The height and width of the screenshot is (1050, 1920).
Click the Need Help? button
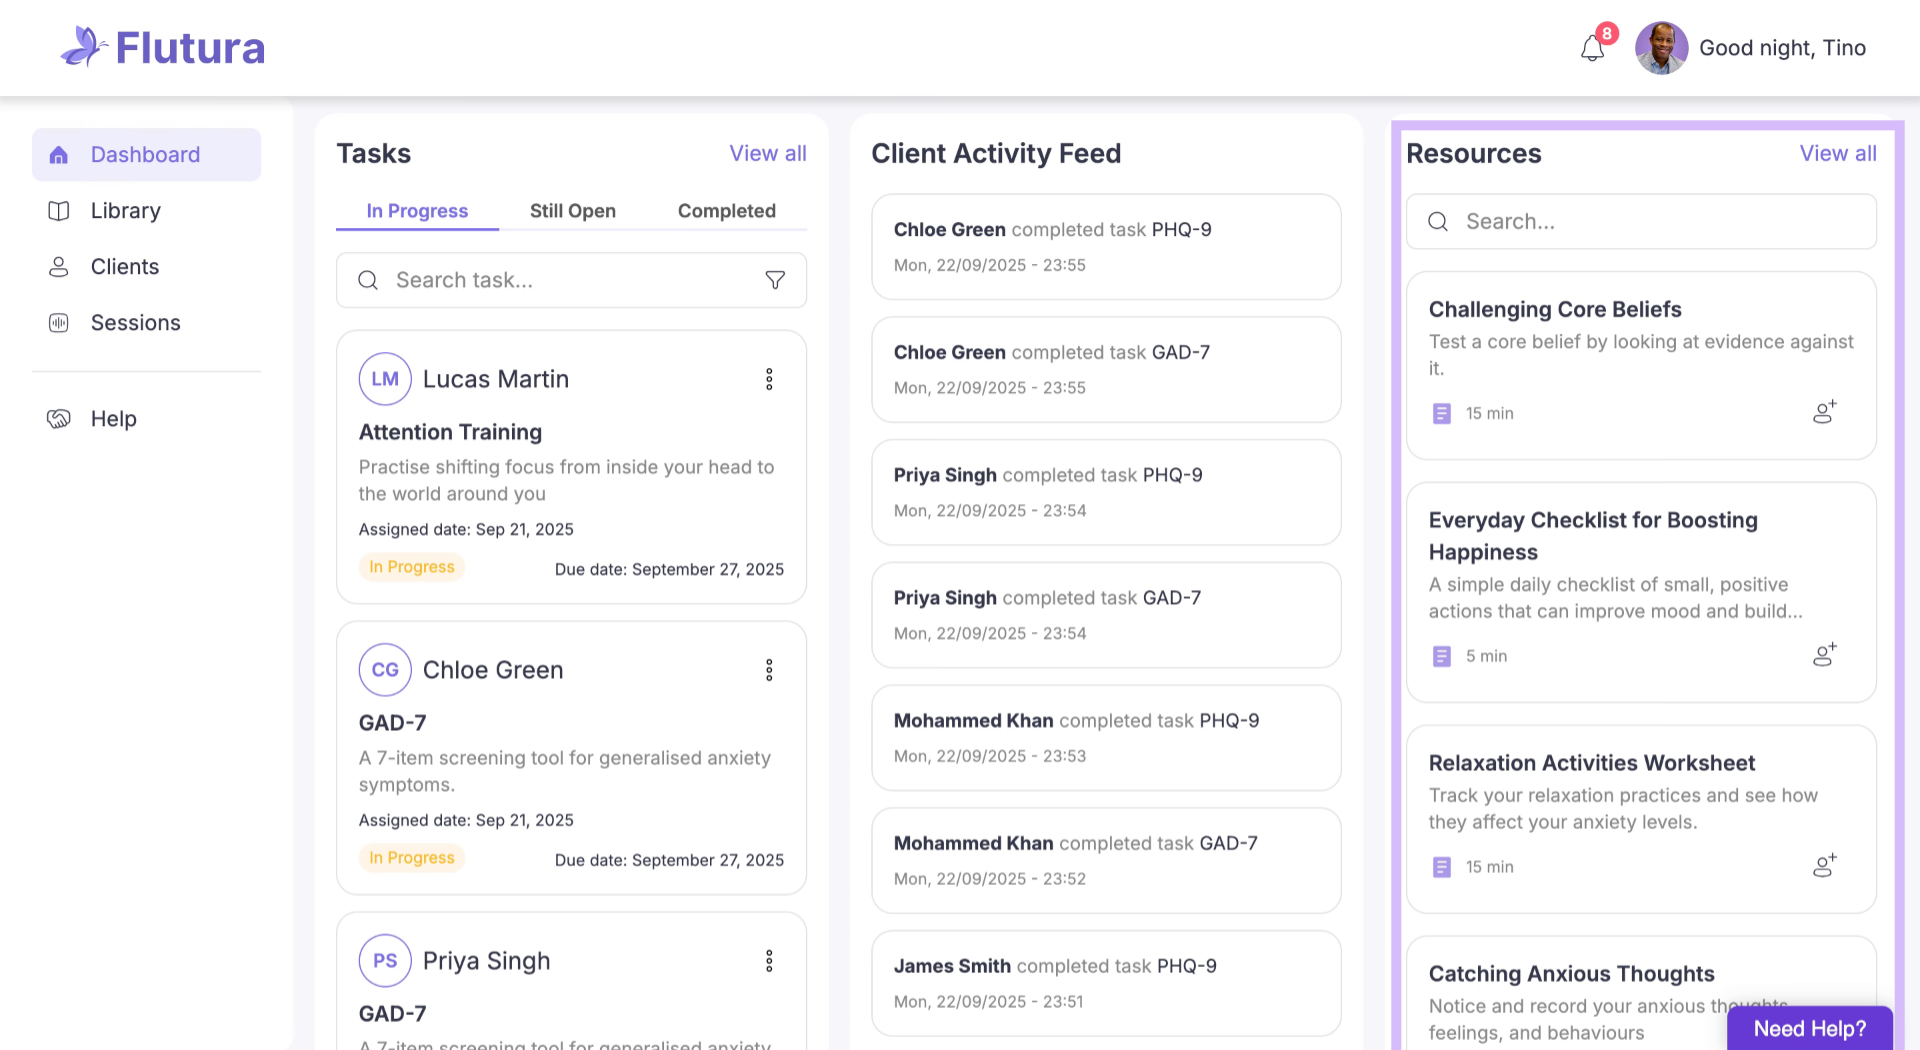(x=1810, y=1028)
